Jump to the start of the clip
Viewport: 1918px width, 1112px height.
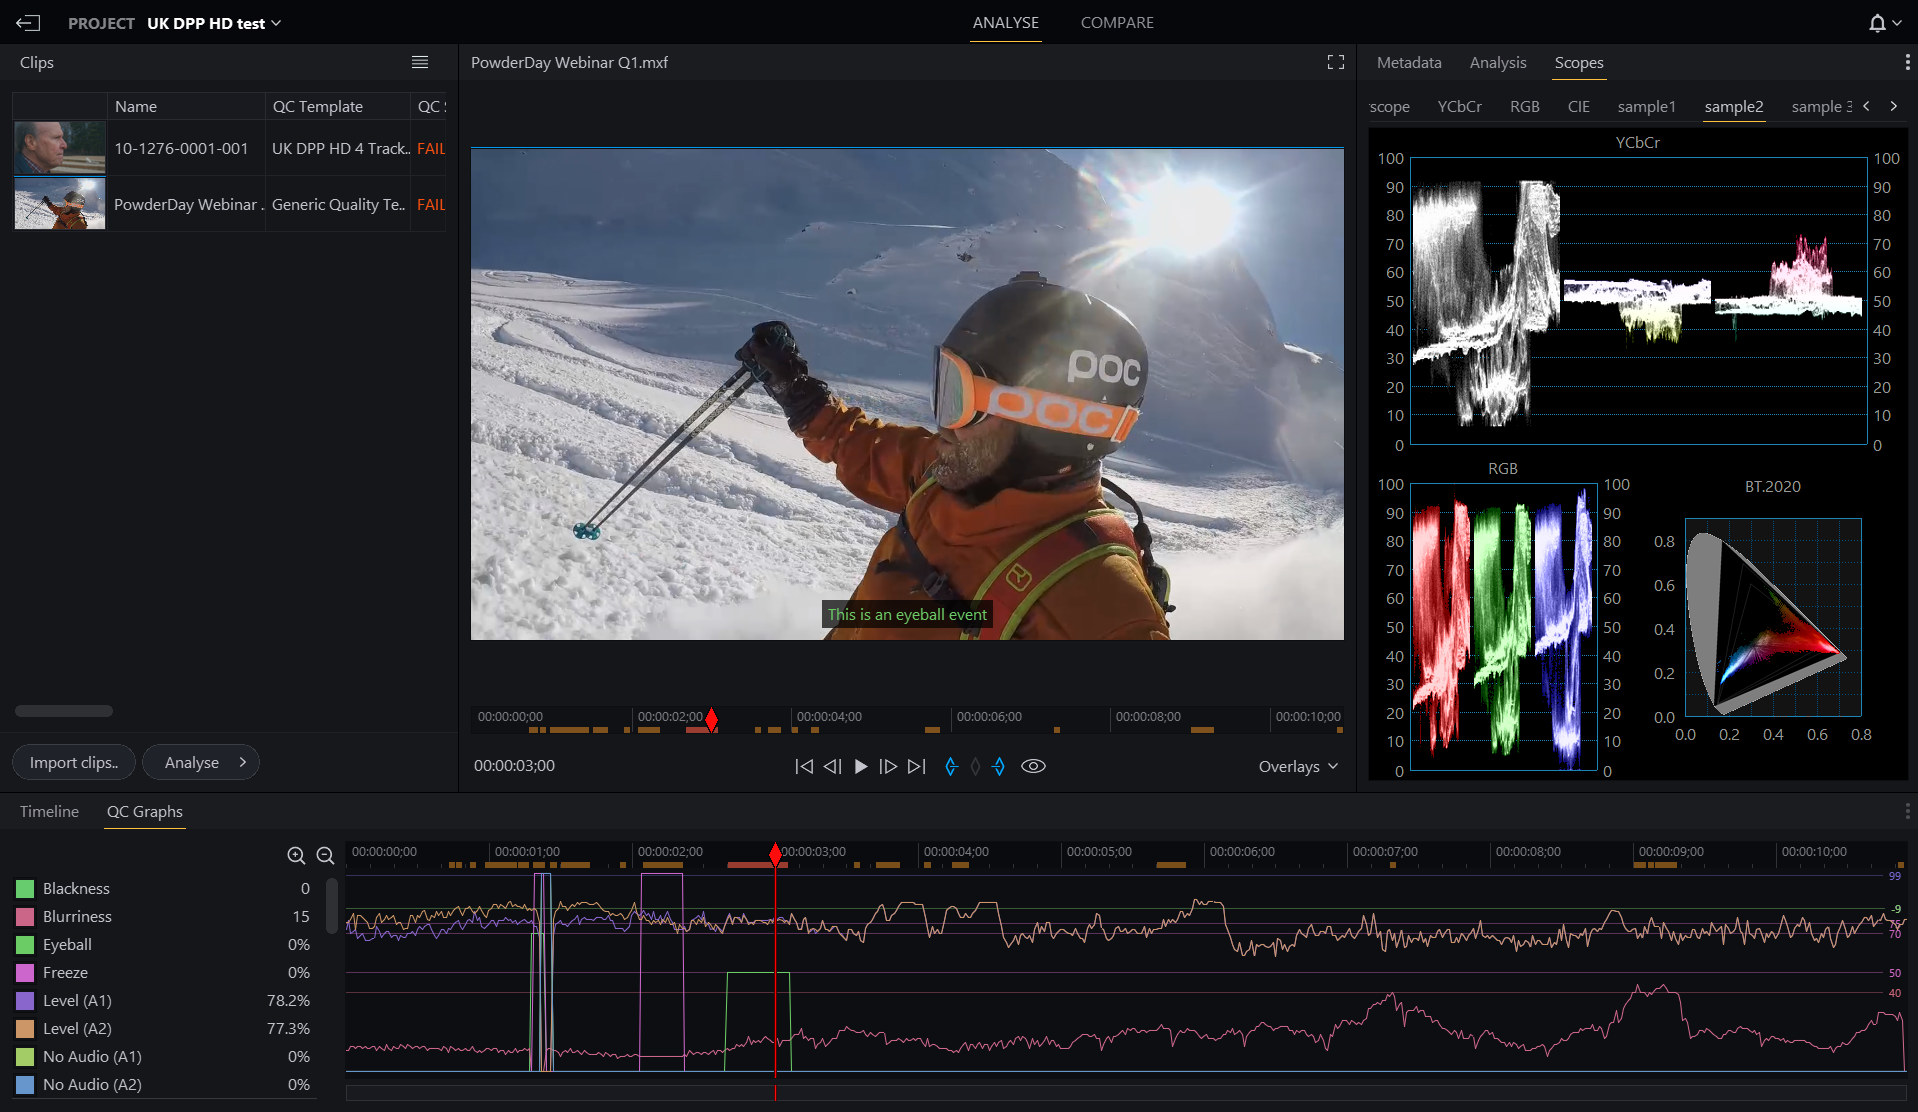[803, 766]
